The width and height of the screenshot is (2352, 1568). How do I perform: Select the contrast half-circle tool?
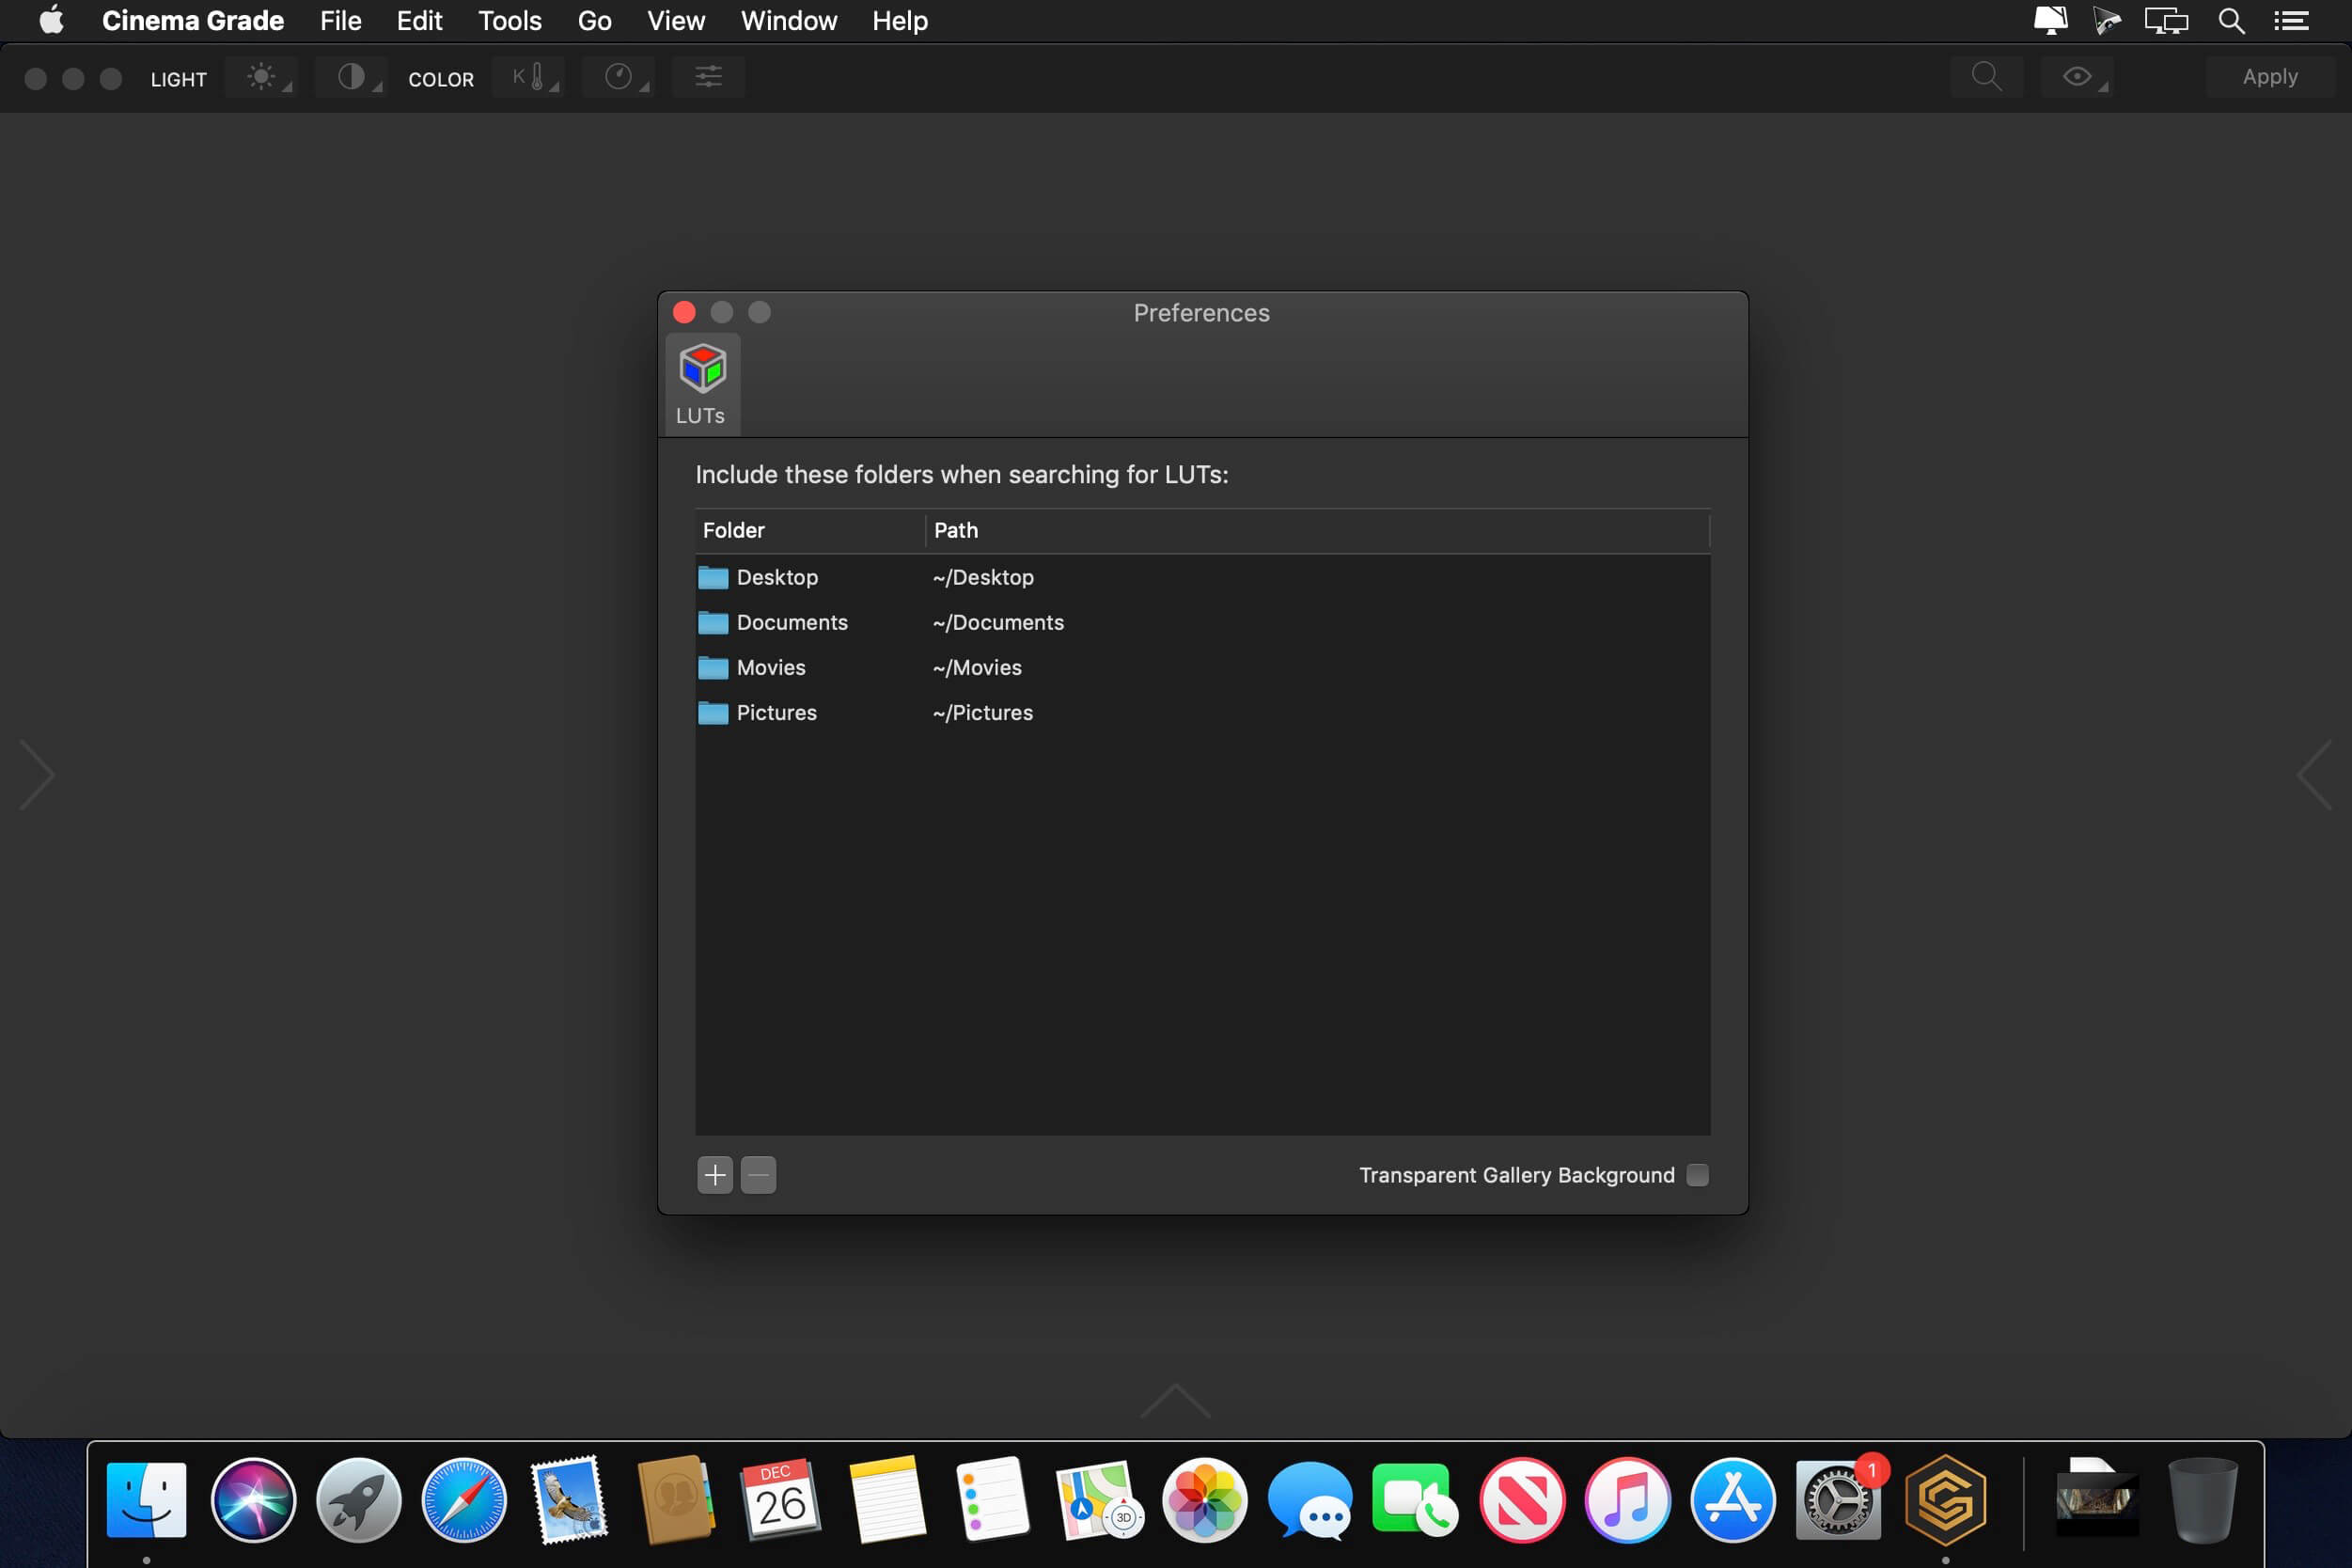(x=351, y=77)
